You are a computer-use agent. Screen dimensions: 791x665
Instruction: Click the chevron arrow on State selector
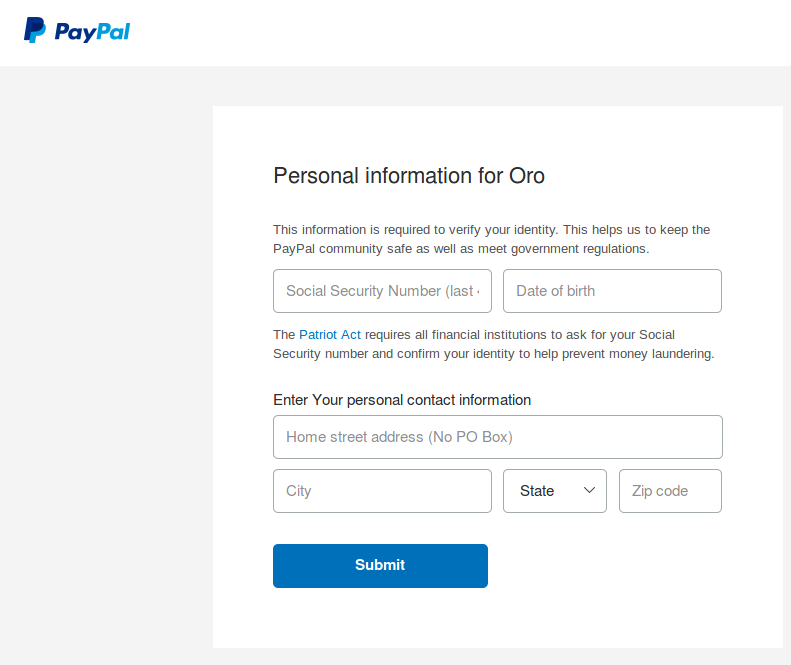point(589,490)
